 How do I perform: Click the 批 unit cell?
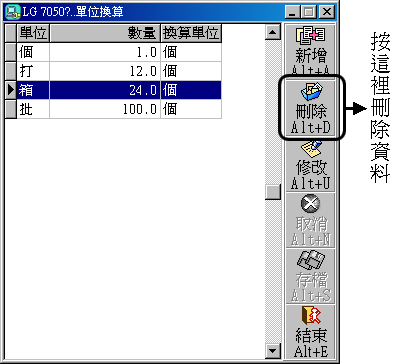coord(33,109)
